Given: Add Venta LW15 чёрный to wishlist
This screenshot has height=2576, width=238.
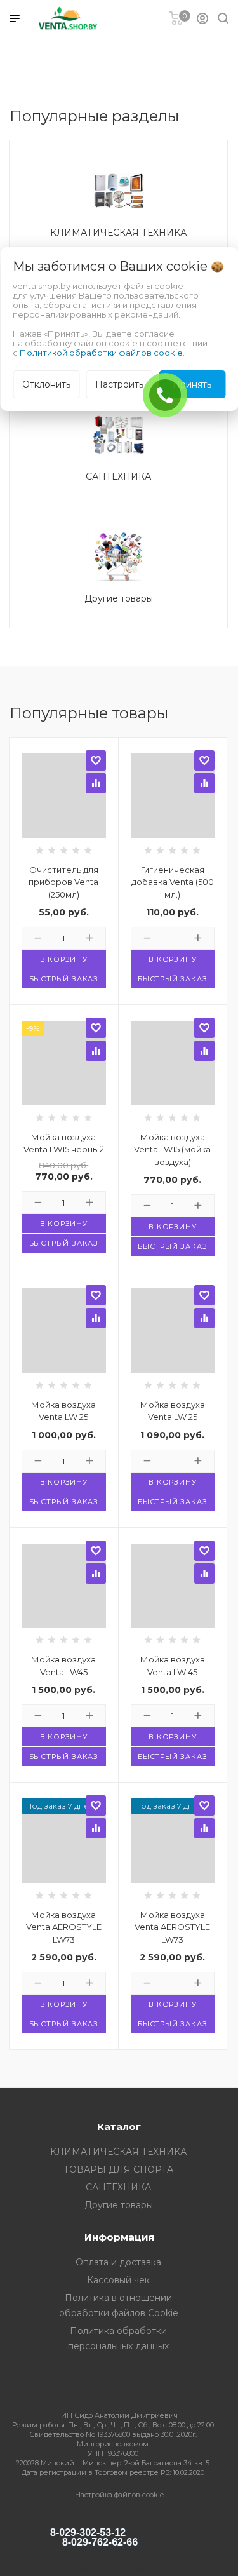Looking at the screenshot, I should (95, 1027).
